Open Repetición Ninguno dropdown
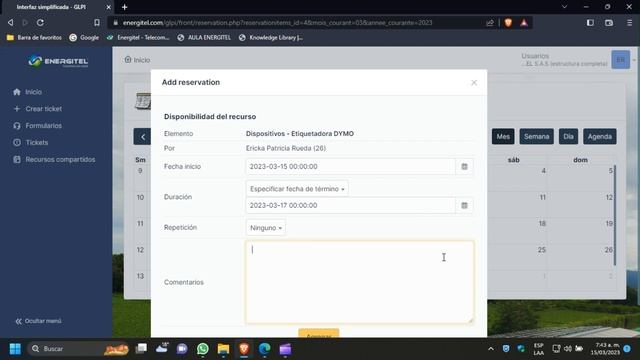 [266, 228]
